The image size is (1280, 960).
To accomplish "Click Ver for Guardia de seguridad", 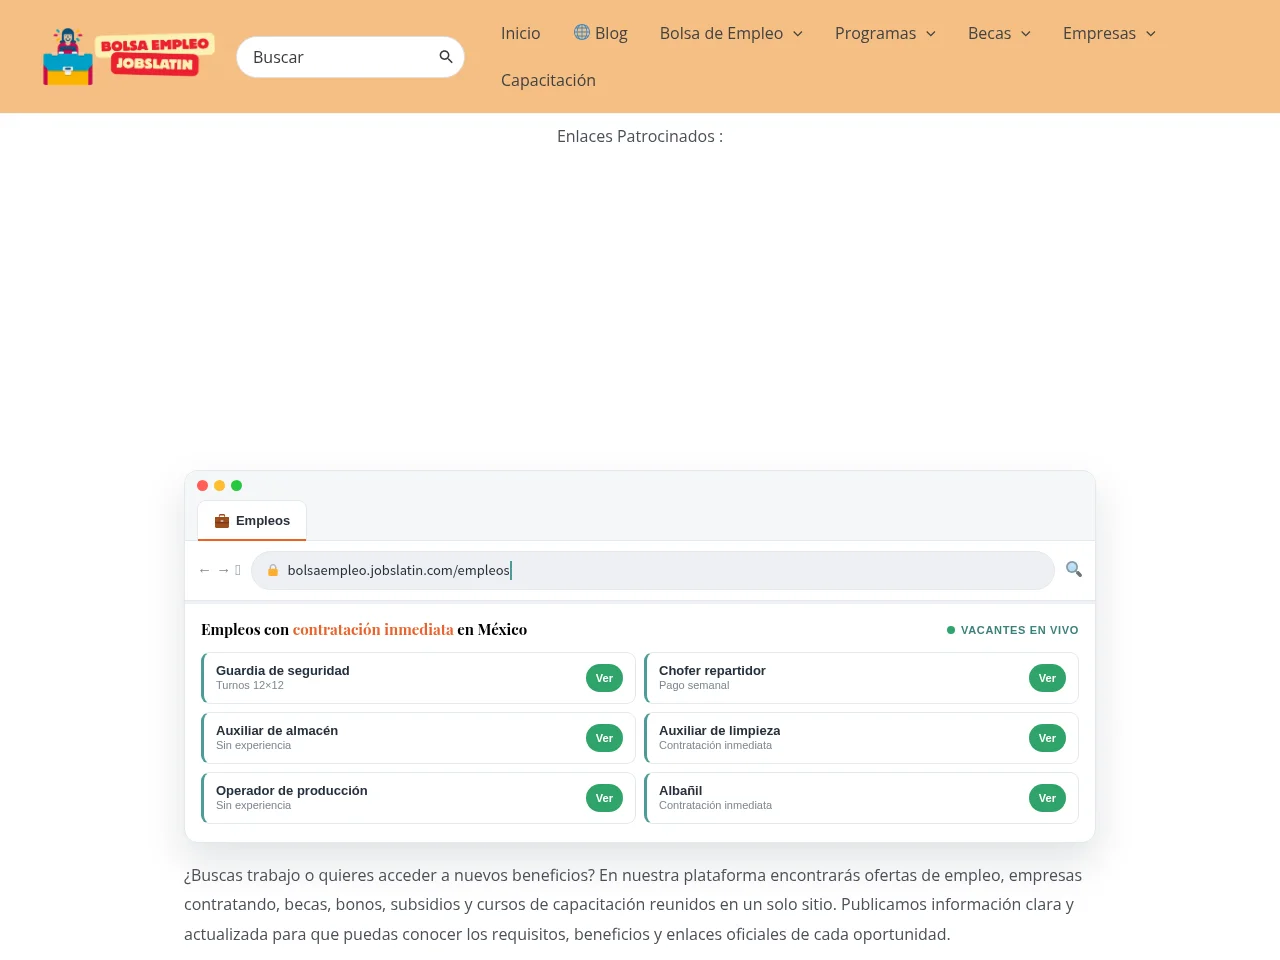I will coord(604,678).
